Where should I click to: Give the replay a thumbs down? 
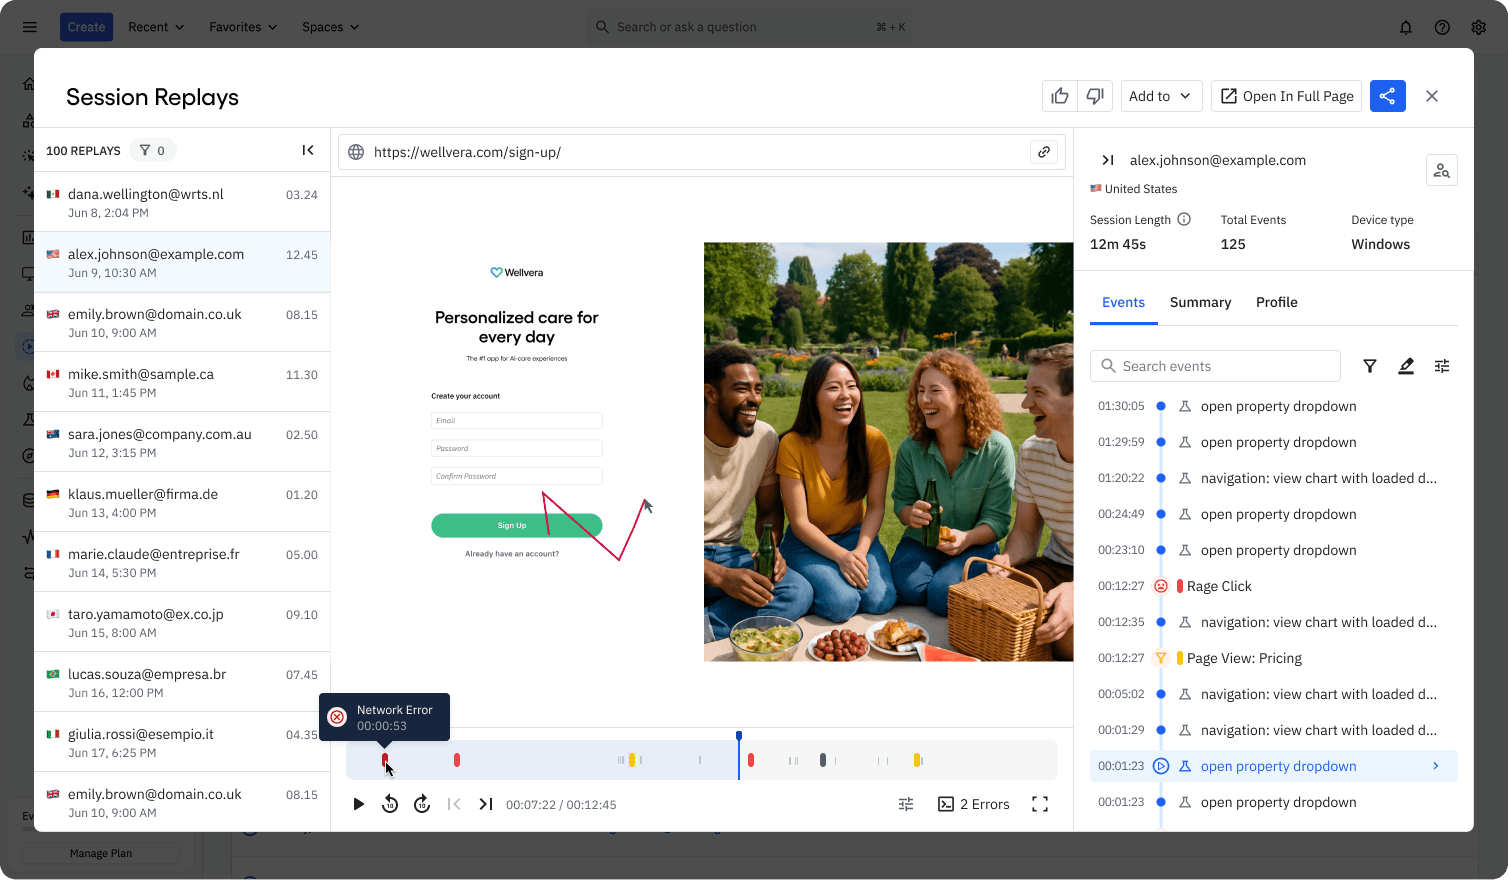1095,95
